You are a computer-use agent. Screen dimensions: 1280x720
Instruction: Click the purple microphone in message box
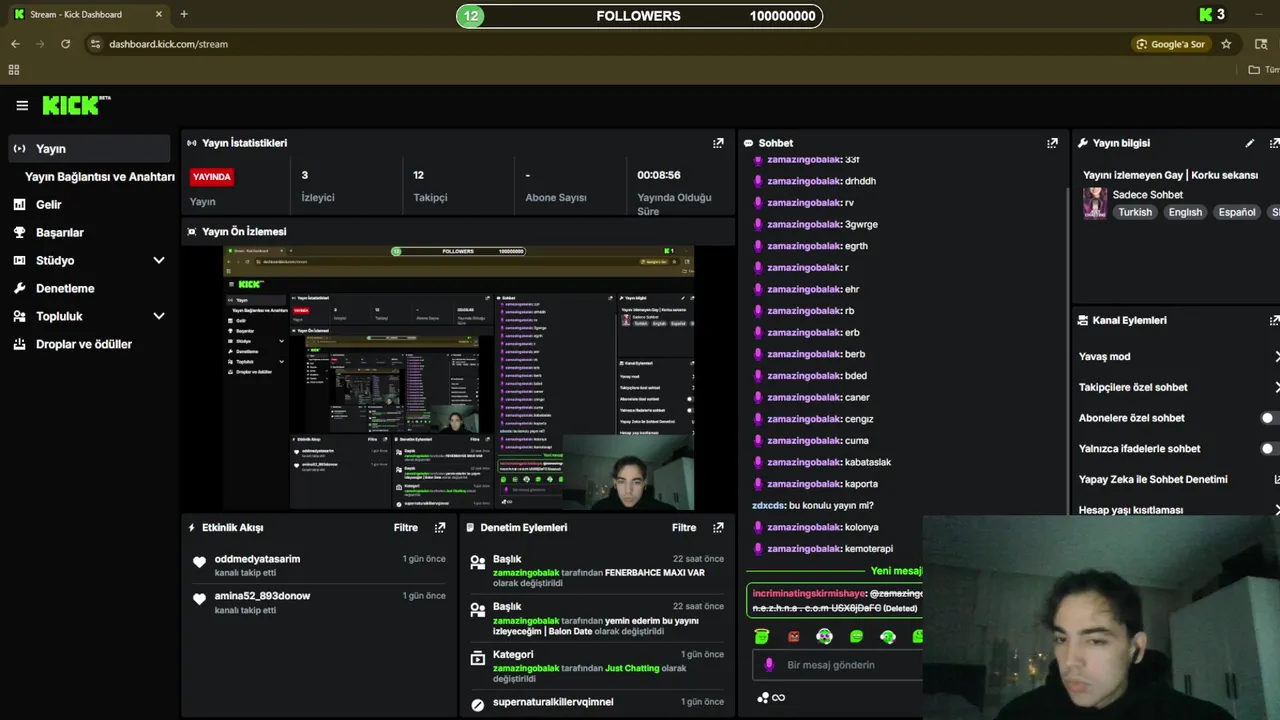click(769, 665)
